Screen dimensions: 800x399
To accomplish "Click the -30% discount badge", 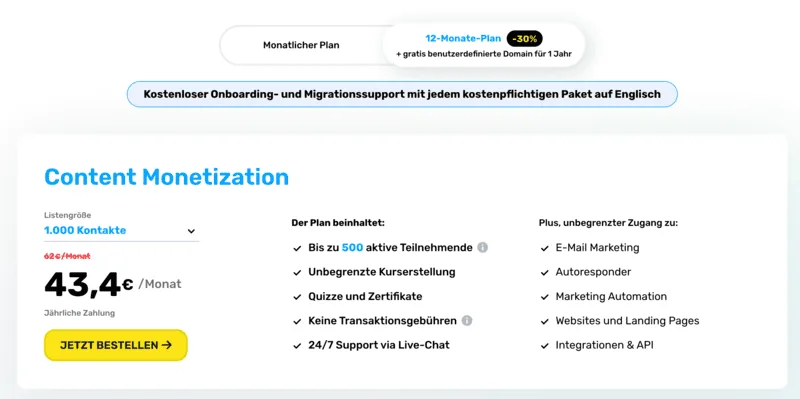I will click(524, 38).
